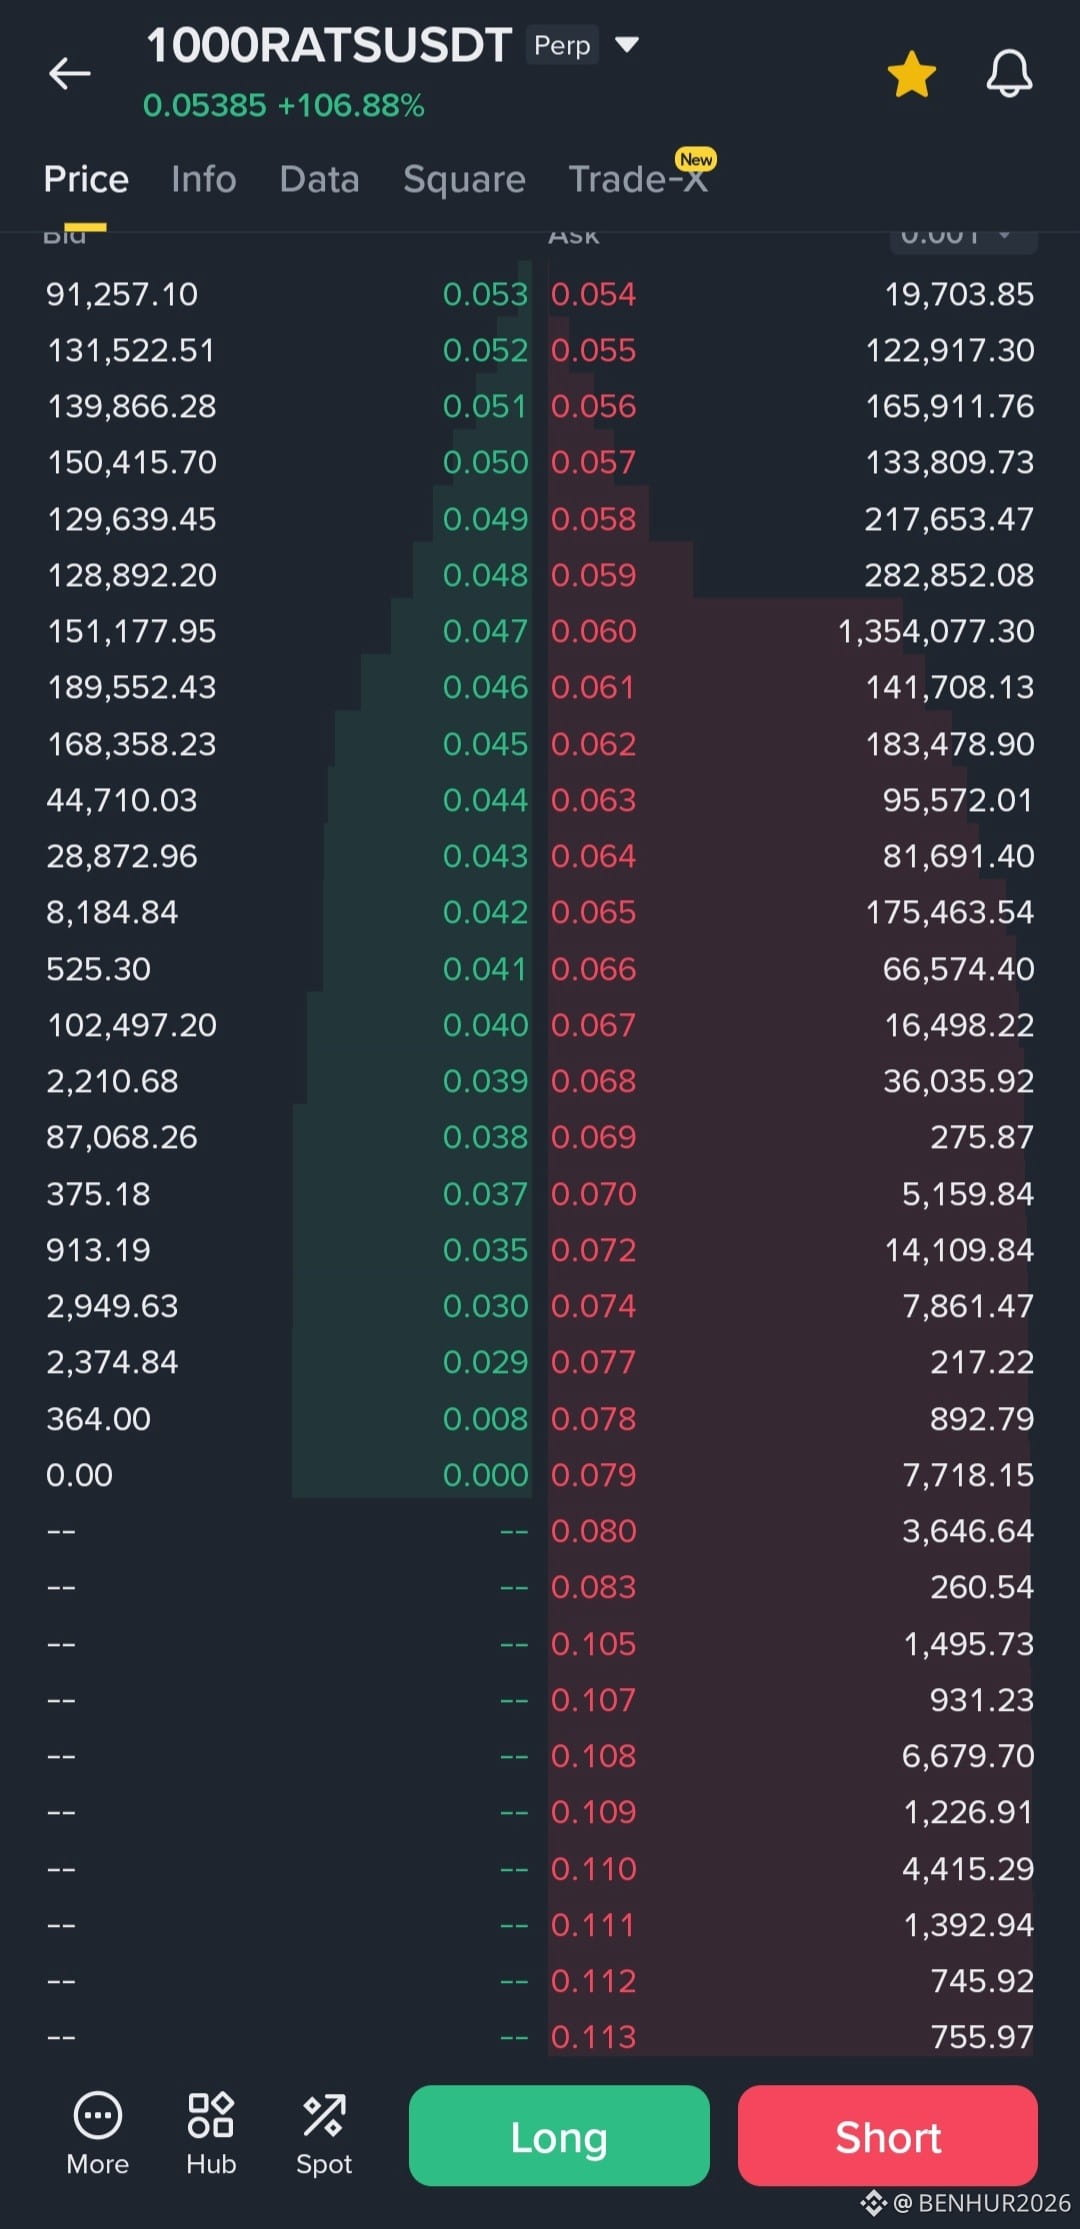Image resolution: width=1080 pixels, height=2229 pixels.
Task: Open price alert bell icon
Action: [1009, 73]
